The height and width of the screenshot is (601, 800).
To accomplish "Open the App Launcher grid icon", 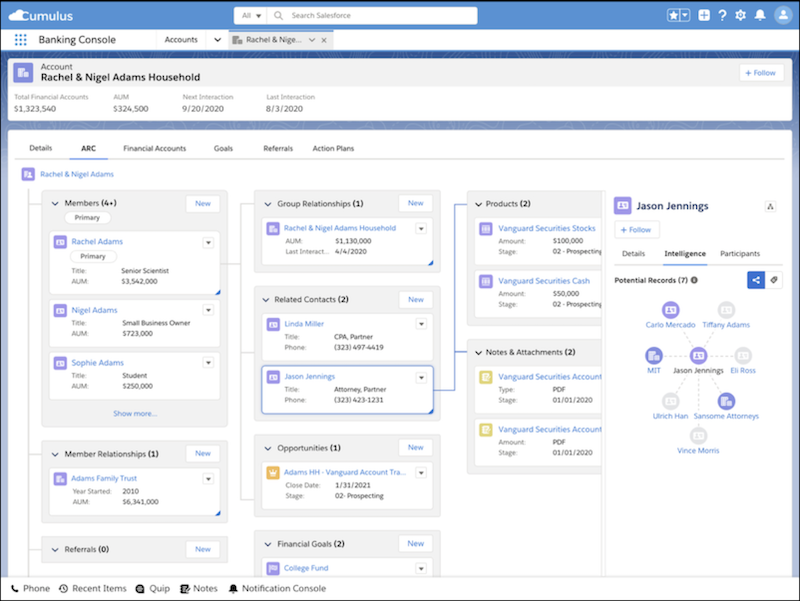I will pyautogui.click(x=20, y=40).
